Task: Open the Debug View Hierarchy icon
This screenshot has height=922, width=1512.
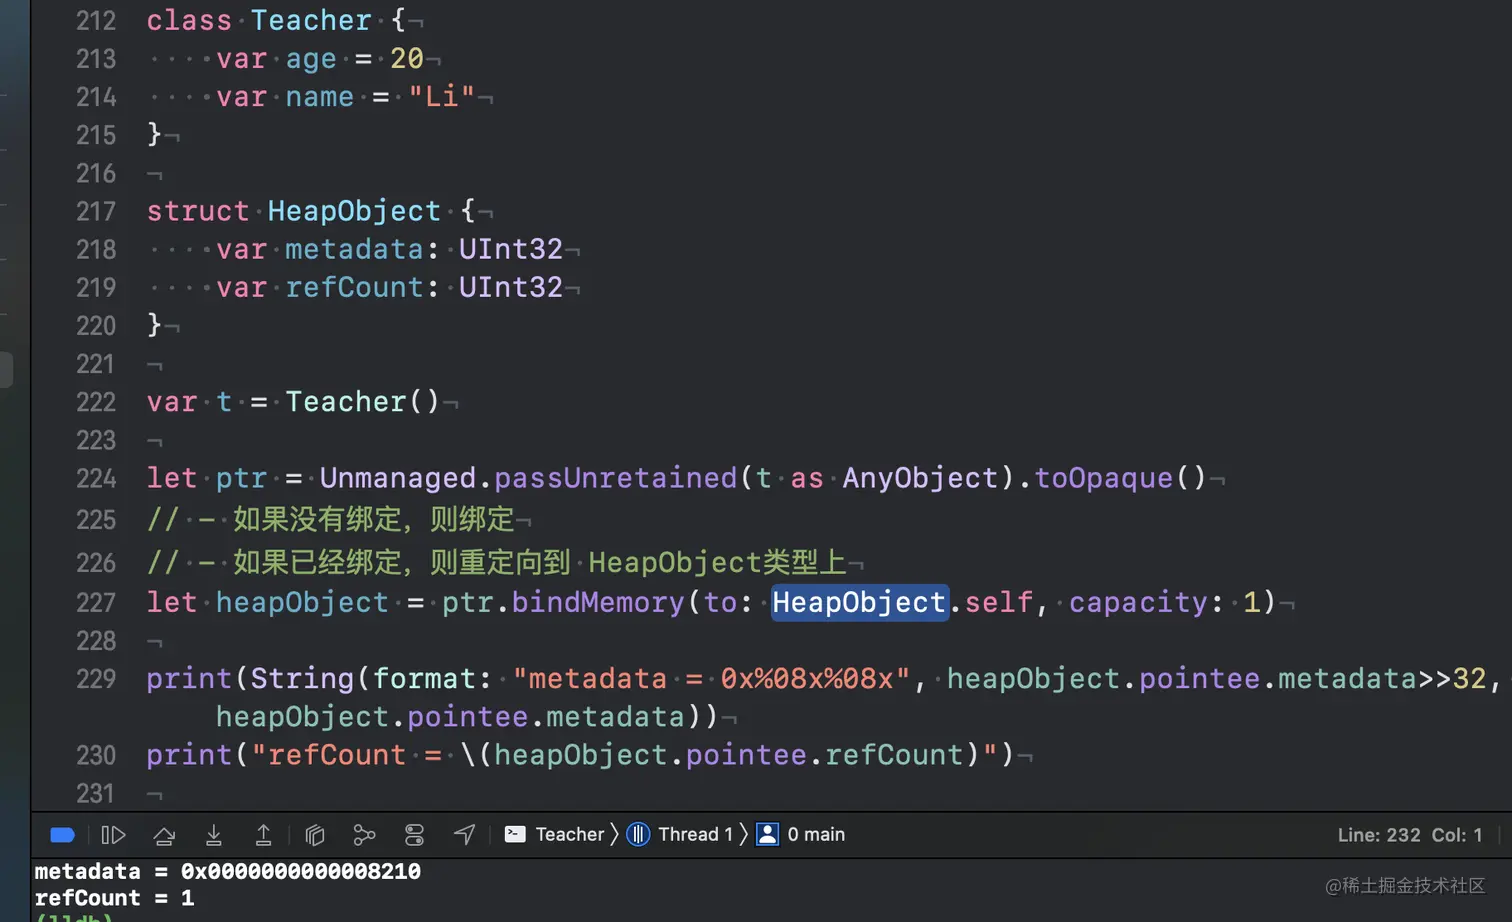Action: coord(315,835)
